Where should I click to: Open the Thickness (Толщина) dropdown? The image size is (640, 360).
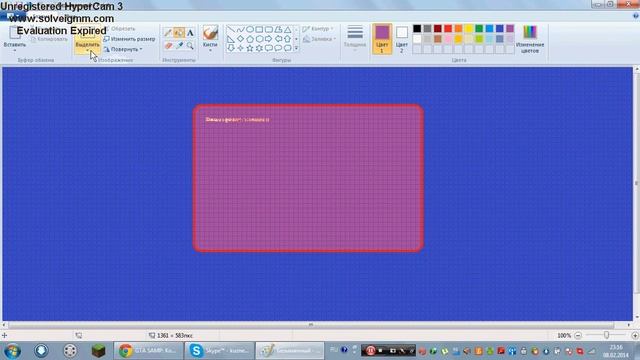pos(355,38)
